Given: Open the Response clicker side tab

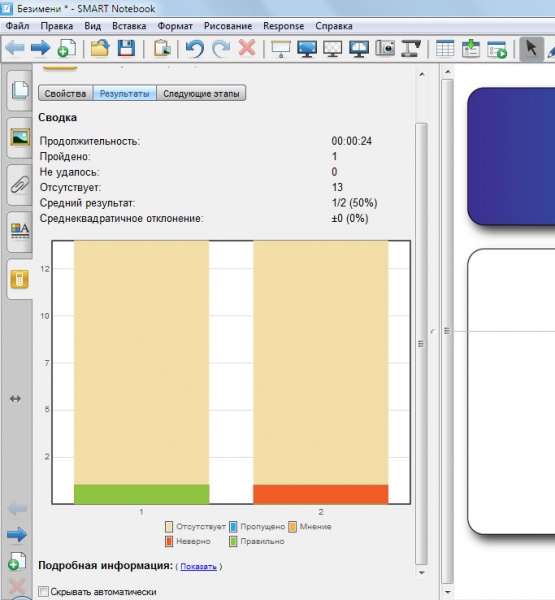Looking at the screenshot, I should coord(20,279).
